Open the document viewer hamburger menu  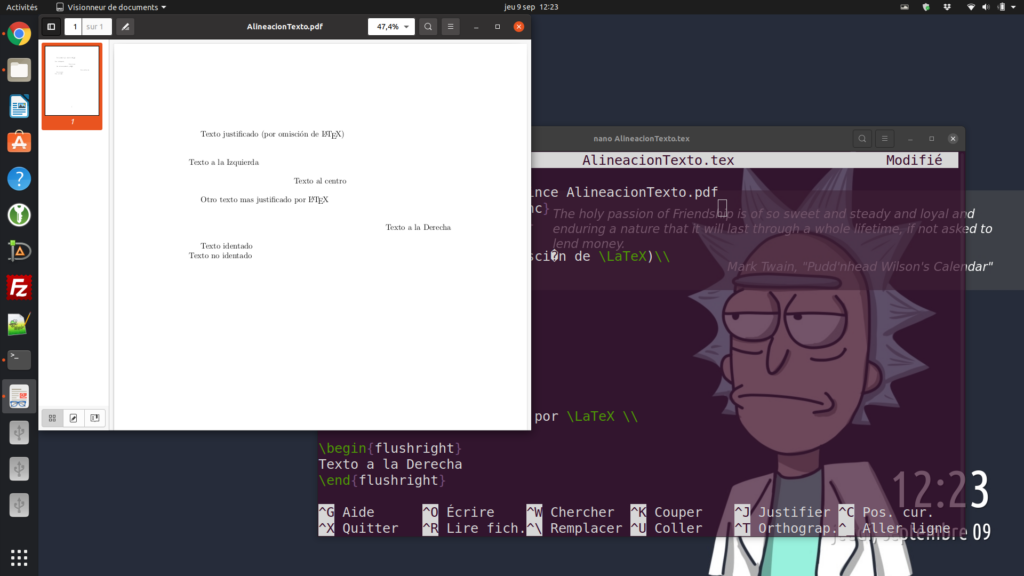point(451,27)
